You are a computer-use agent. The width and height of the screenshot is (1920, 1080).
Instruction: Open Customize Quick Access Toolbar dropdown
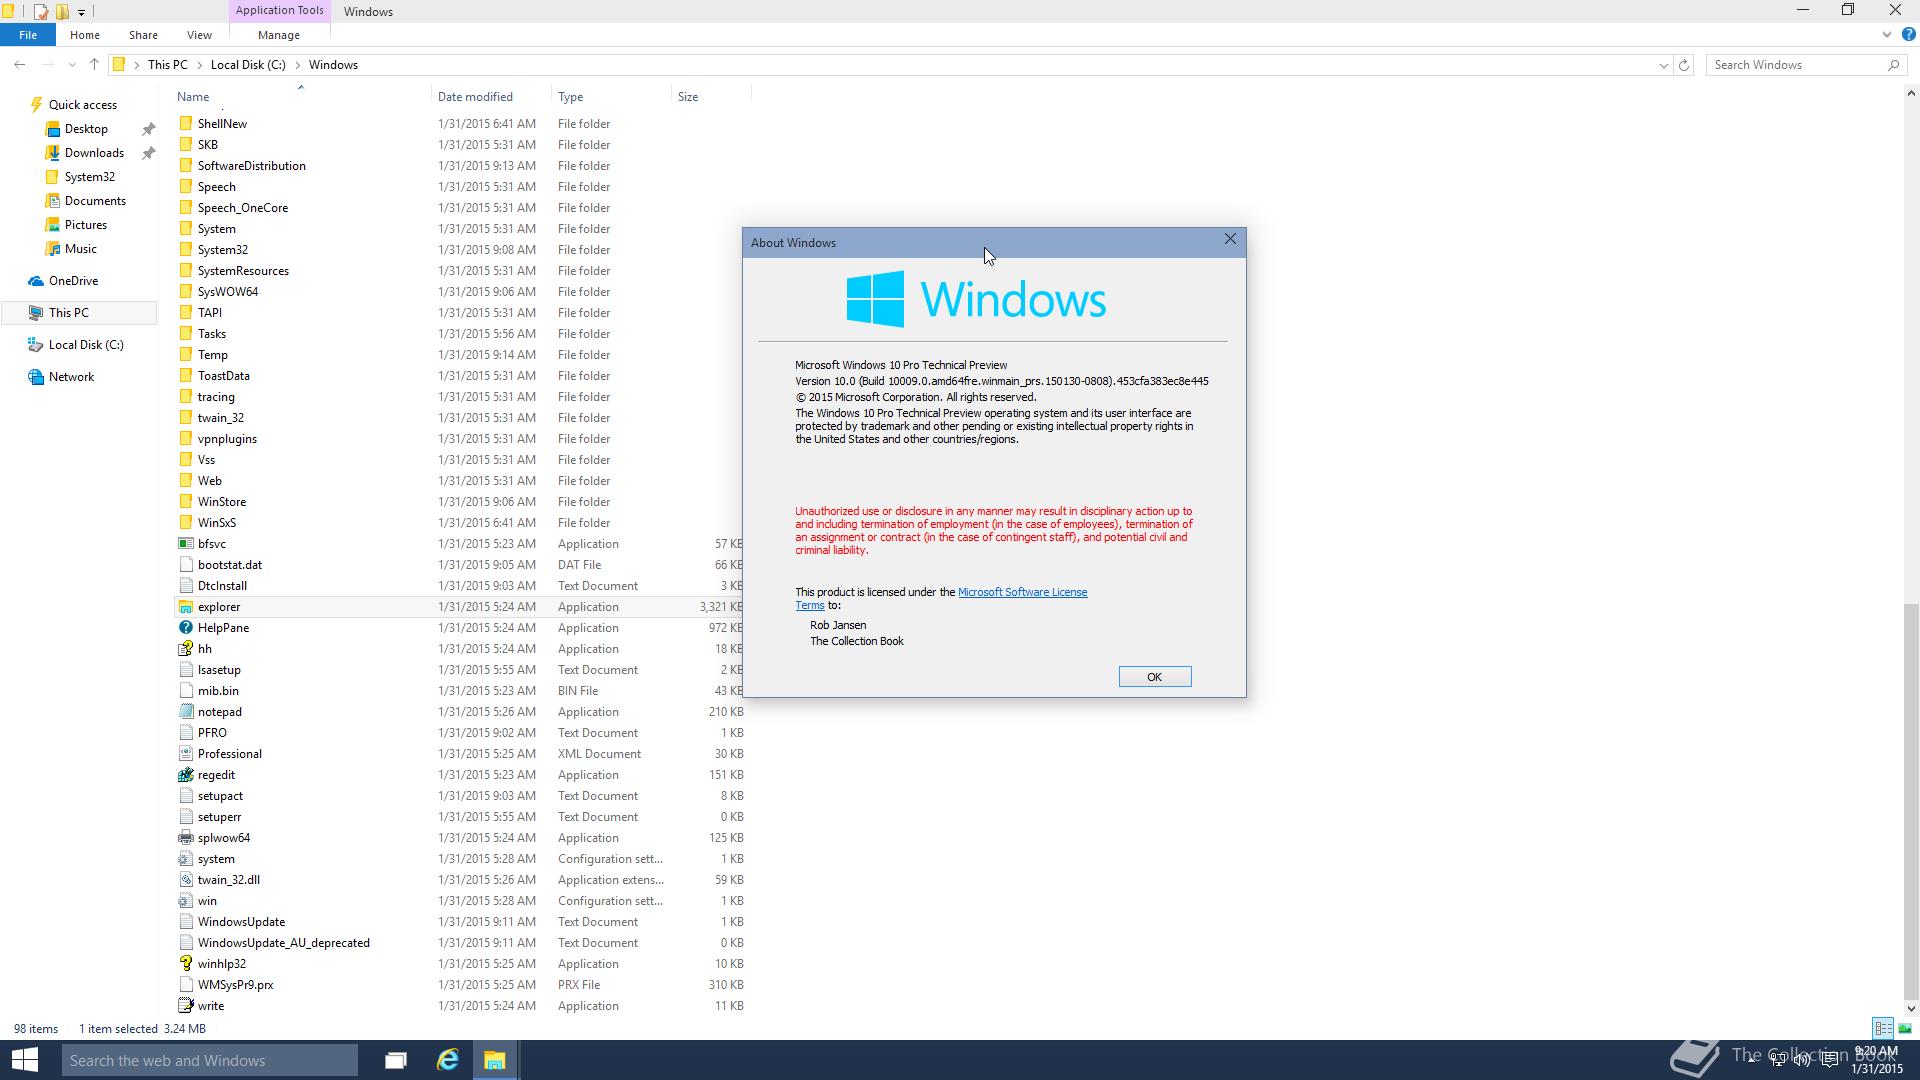tap(81, 12)
